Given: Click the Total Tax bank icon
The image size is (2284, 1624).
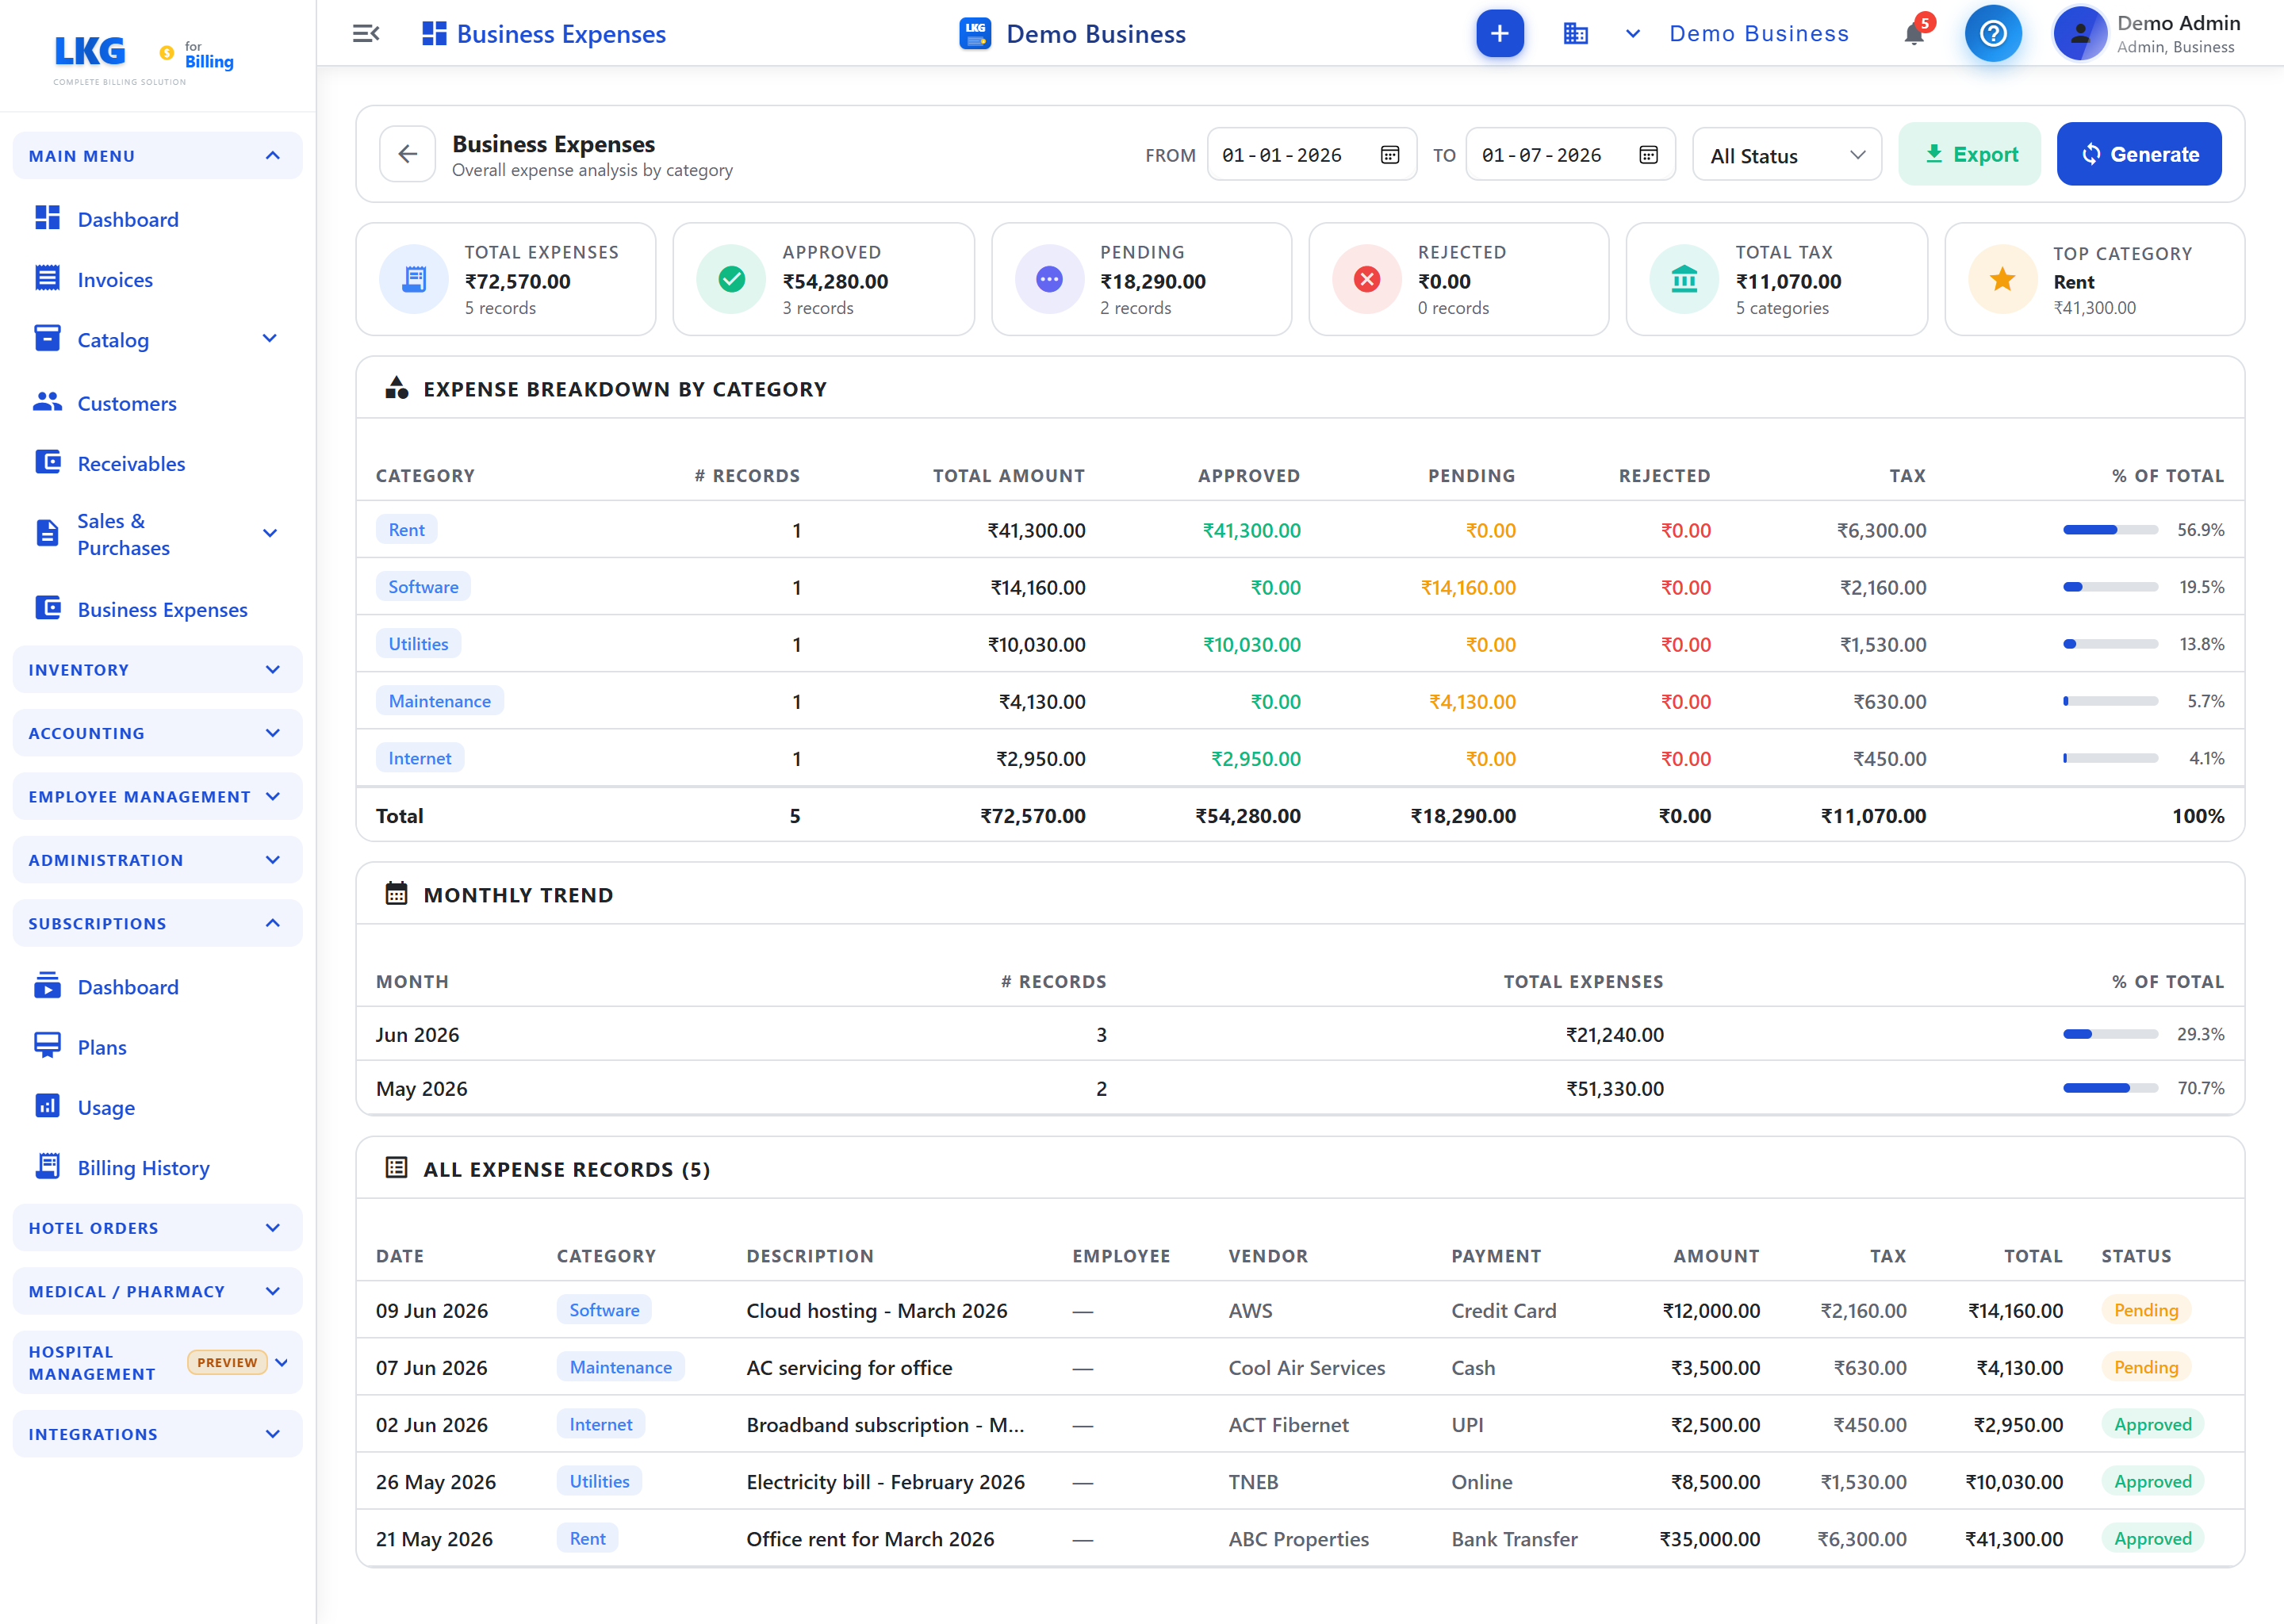Looking at the screenshot, I should tap(1684, 279).
